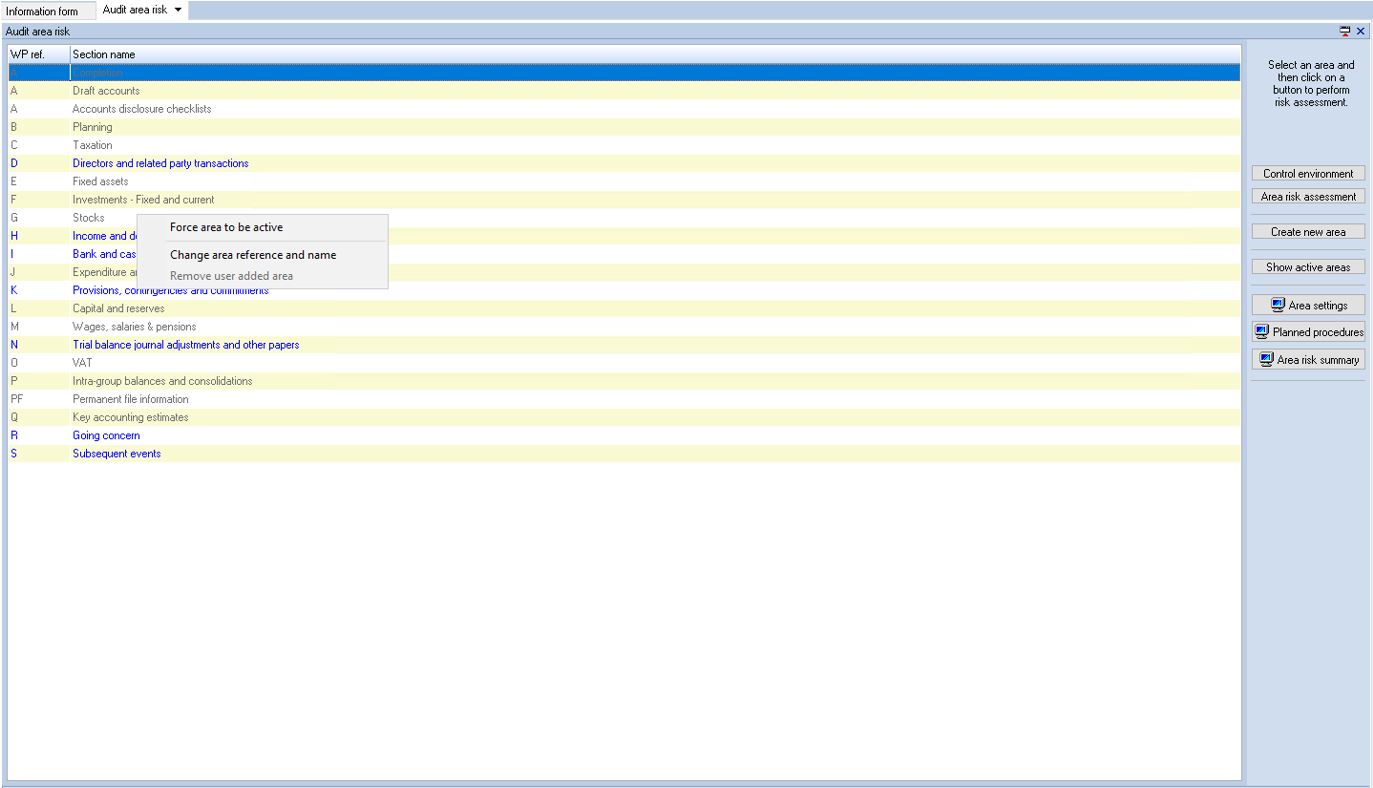Select the Going concern row

point(624,436)
